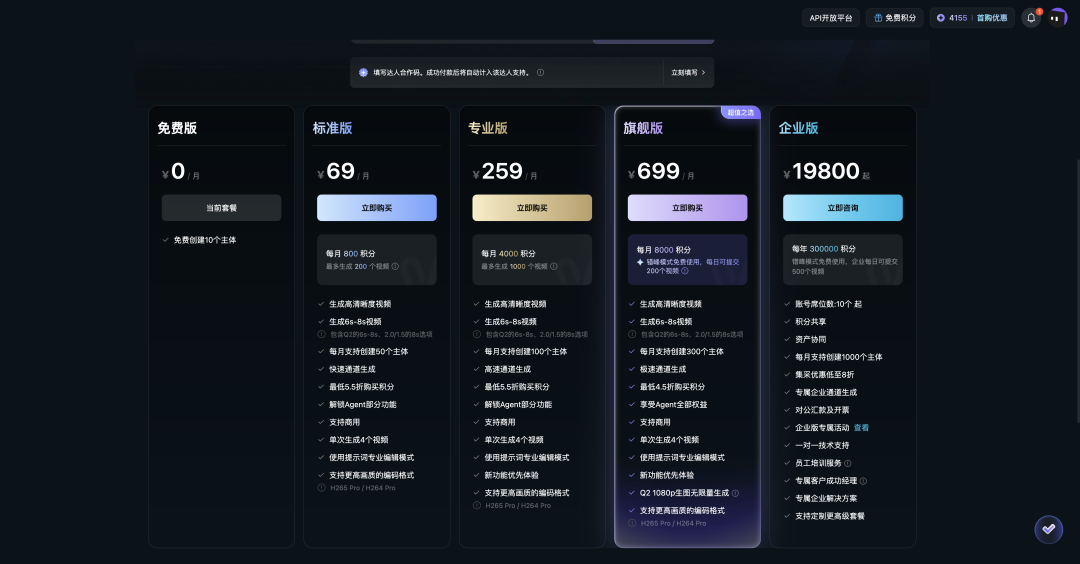Click 立即购买 button for 标准版

coord(376,208)
